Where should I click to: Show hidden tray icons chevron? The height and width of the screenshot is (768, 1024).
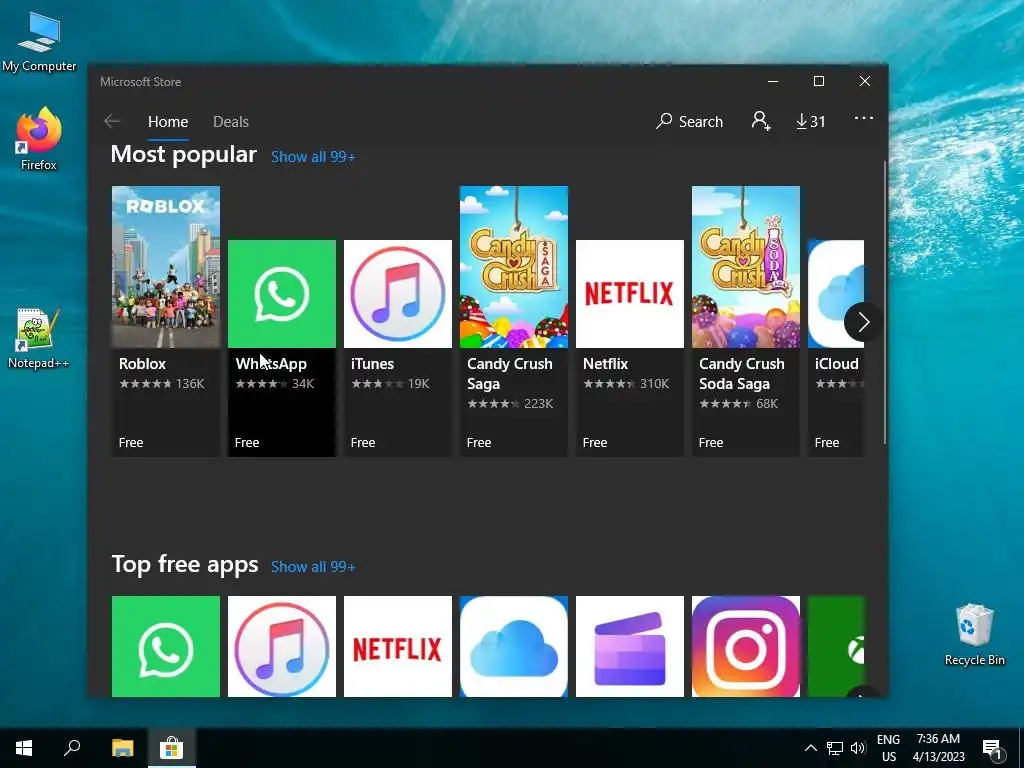coord(810,748)
